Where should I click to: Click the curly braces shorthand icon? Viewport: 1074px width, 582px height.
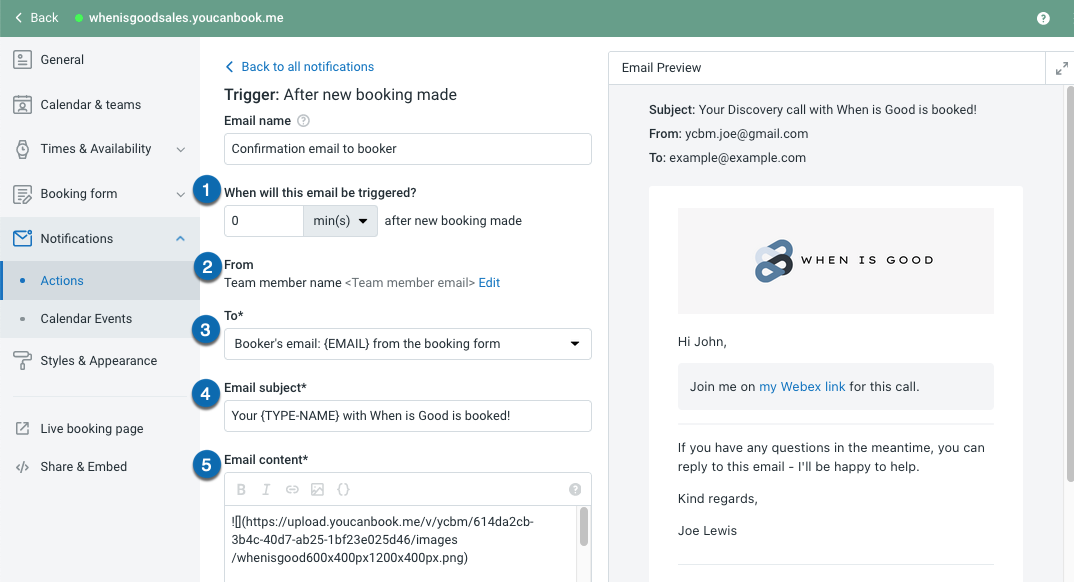click(x=343, y=489)
